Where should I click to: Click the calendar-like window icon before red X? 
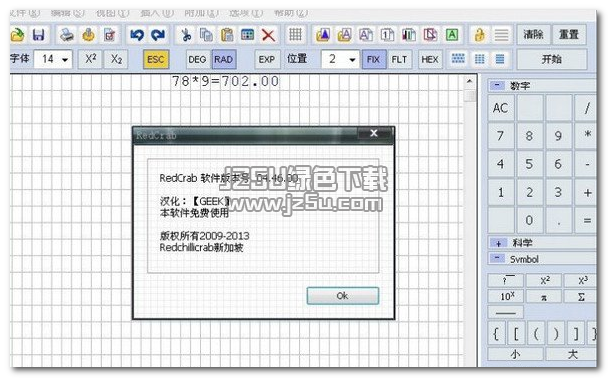tap(247, 35)
